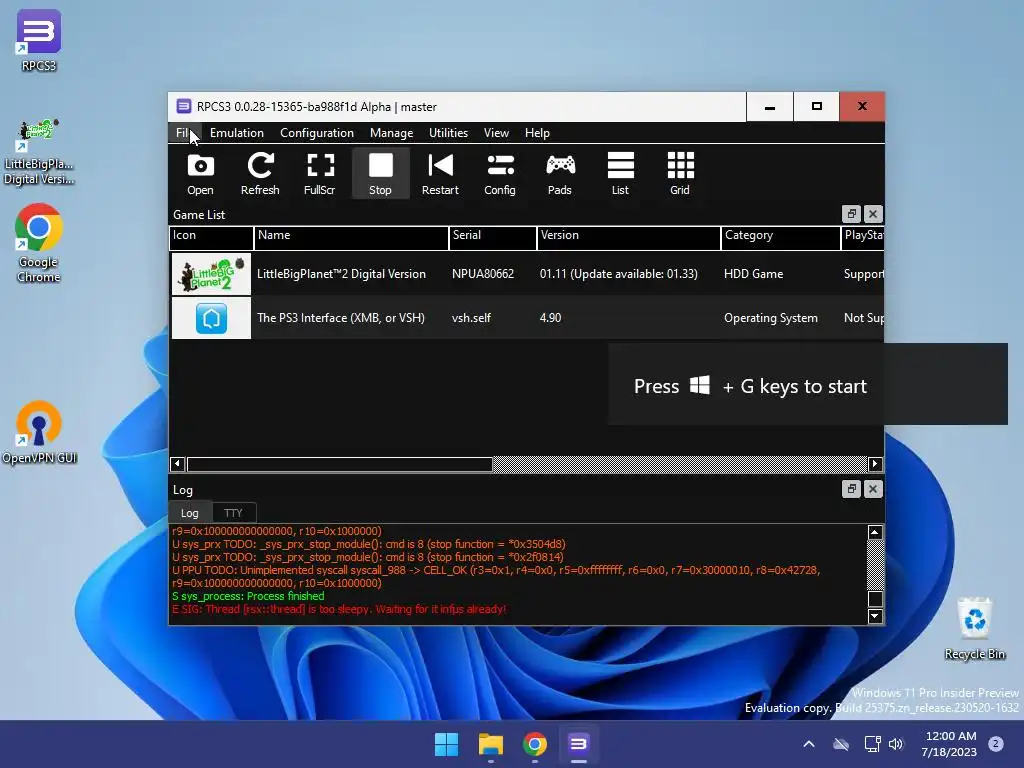Open the OpenVPN GUI desktop shortcut
1024x768 pixels.
tap(39, 432)
